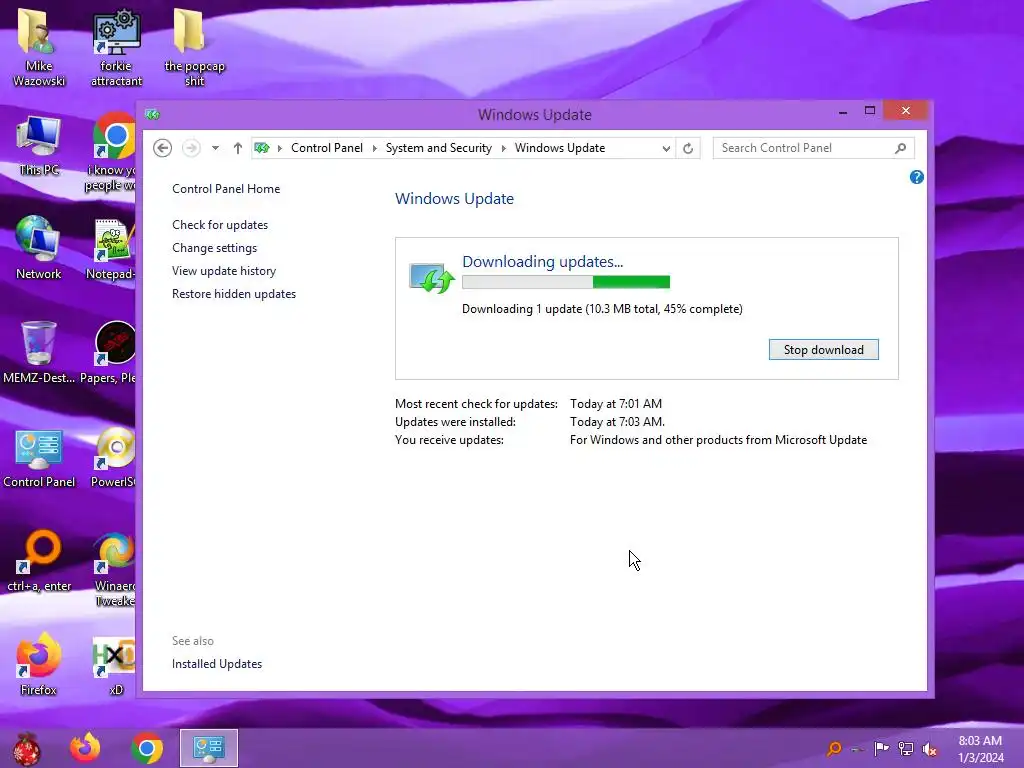Select the Mike Wazowski desktop folder
Viewport: 1024px width, 768px height.
(x=39, y=47)
